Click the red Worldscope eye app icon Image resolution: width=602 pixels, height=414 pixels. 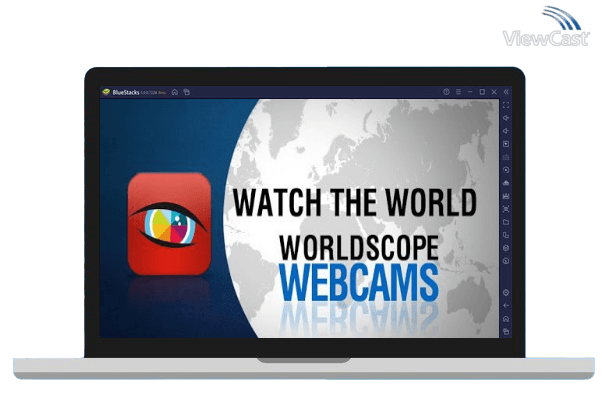click(169, 224)
